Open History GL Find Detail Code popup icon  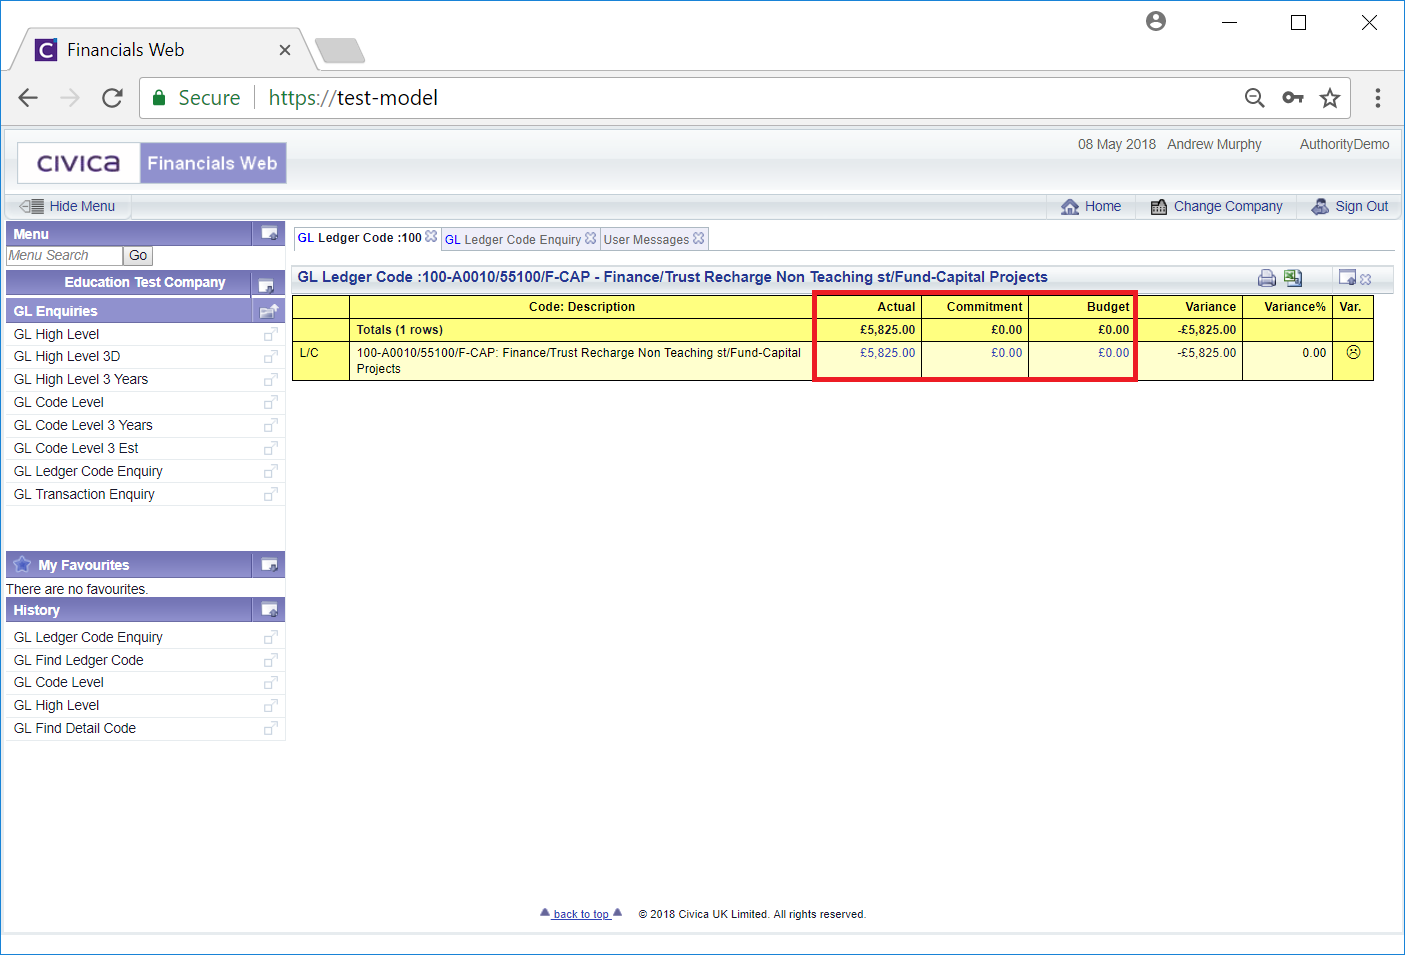[270, 729]
